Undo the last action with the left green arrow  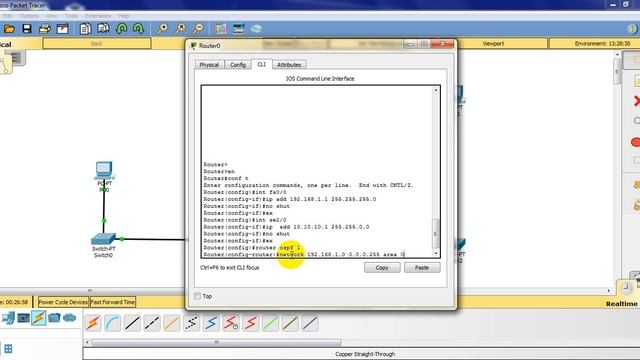(122, 29)
